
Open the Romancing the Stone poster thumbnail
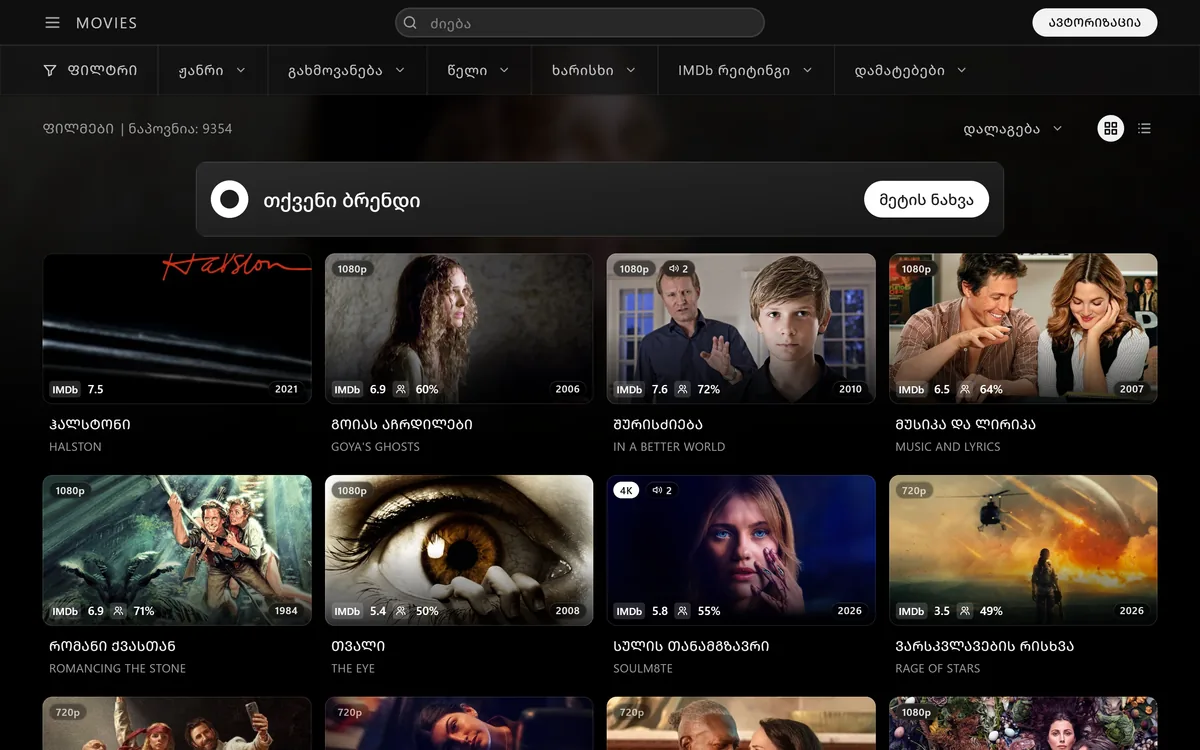tap(177, 550)
